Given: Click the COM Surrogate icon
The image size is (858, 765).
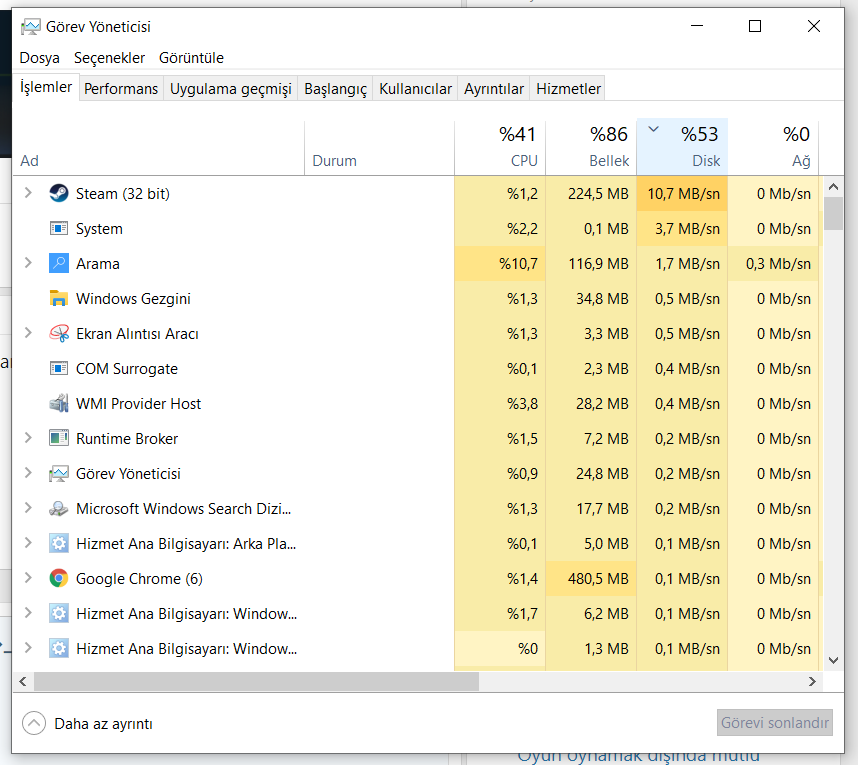Looking at the screenshot, I should pyautogui.click(x=59, y=368).
